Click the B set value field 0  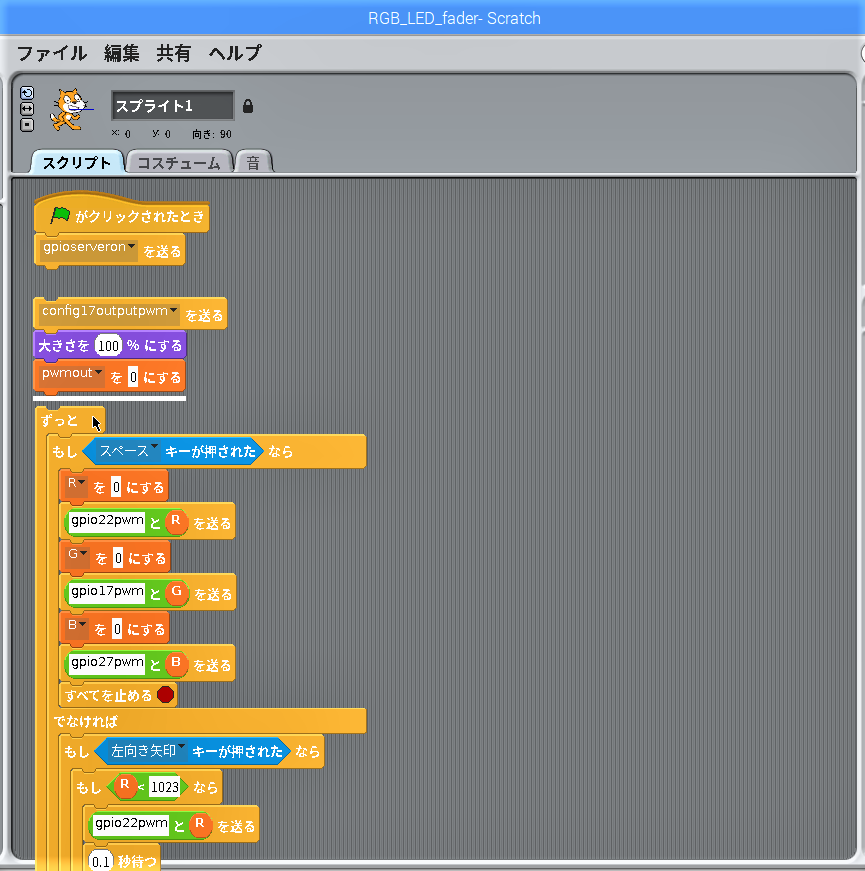[x=117, y=629]
